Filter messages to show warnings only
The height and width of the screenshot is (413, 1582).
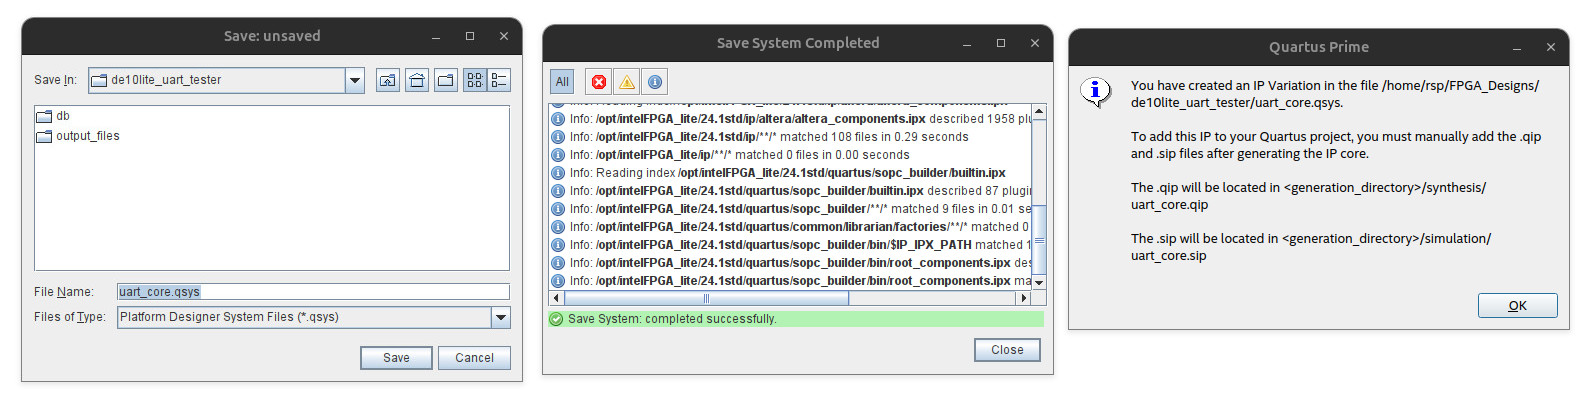626,82
